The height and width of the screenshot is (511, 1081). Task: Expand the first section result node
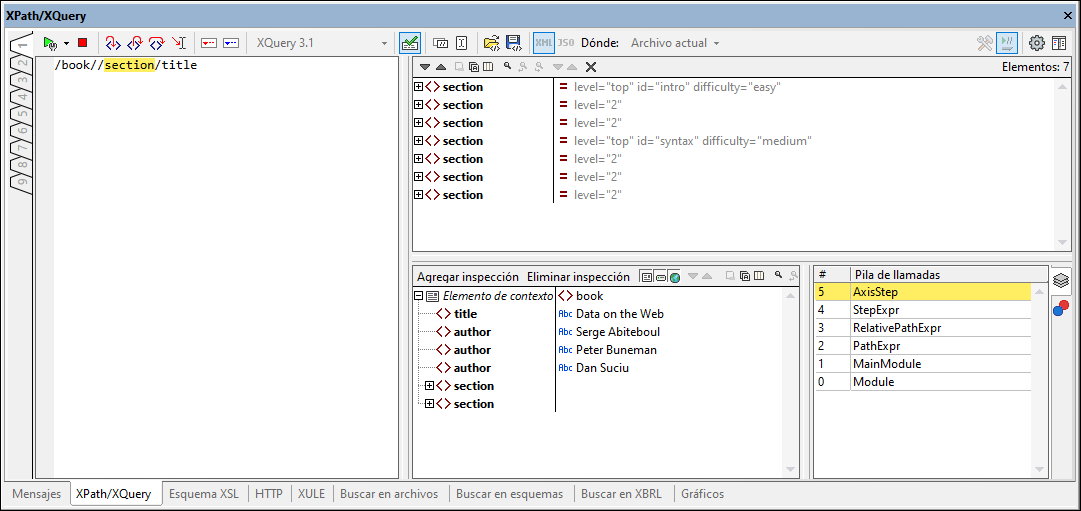click(x=419, y=87)
